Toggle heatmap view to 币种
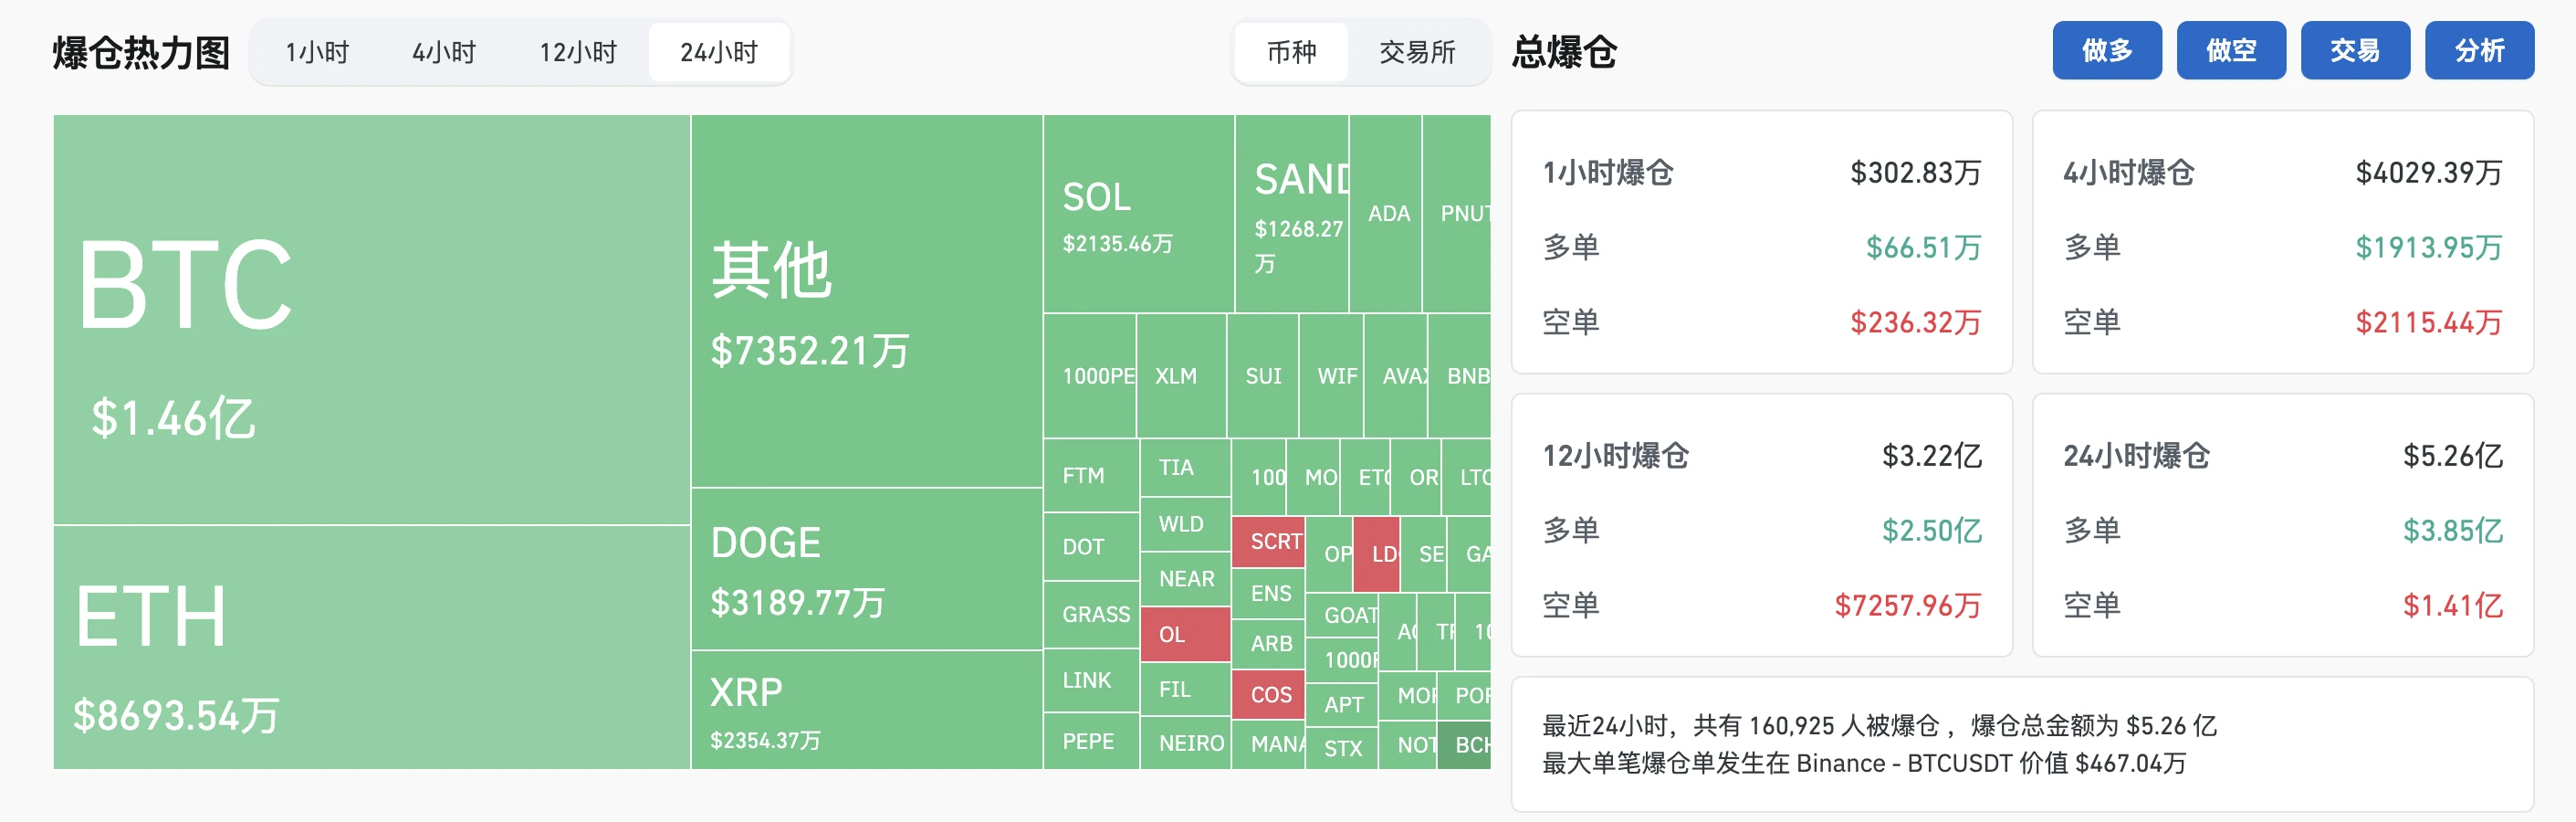The height and width of the screenshot is (822, 2576). 1291,52
